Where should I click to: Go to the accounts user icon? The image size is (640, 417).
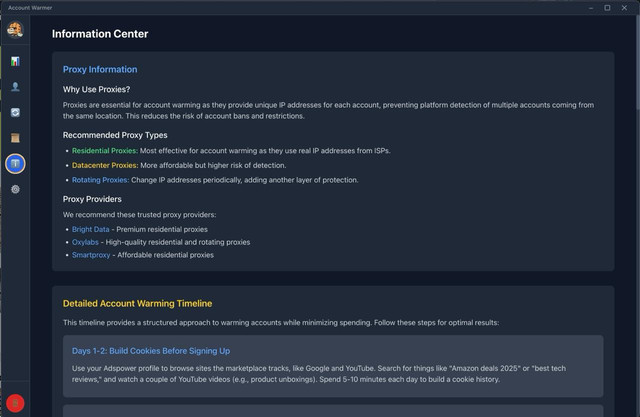15,87
